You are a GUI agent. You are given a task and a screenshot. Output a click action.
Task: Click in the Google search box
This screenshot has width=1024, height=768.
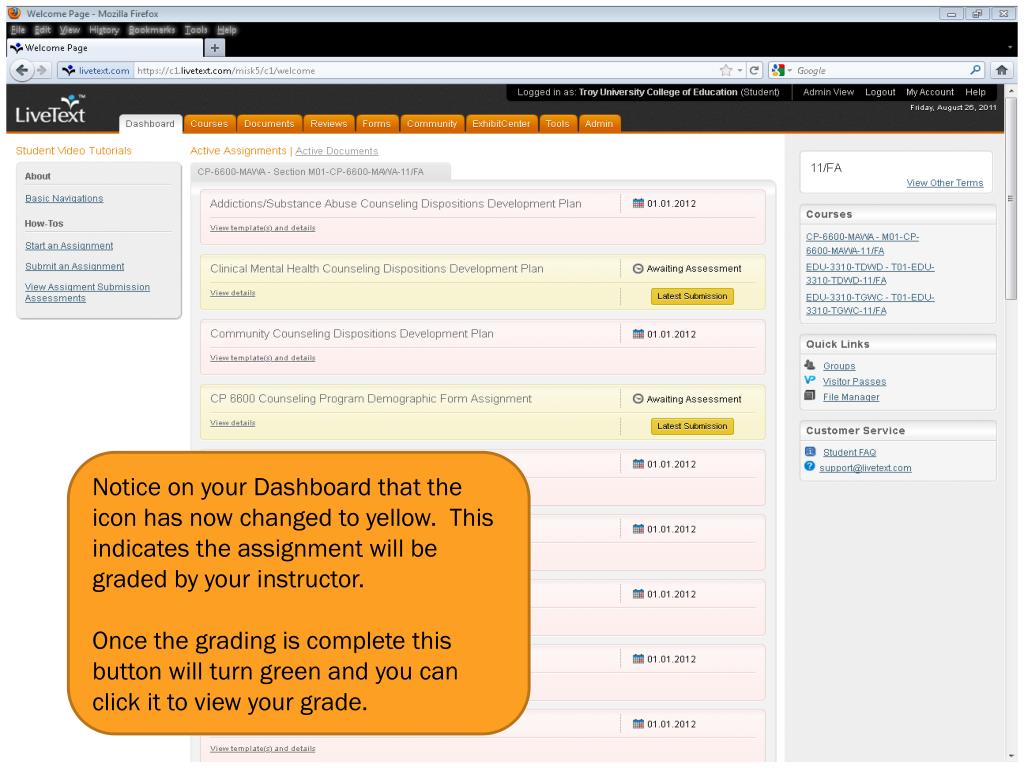pyautogui.click(x=880, y=70)
